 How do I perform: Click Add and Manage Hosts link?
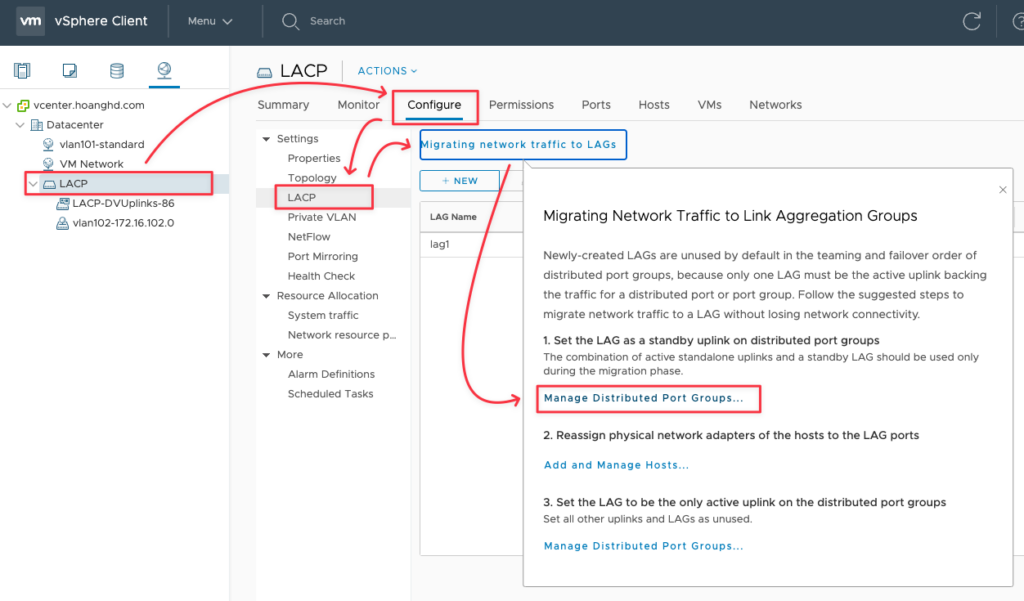(616, 465)
